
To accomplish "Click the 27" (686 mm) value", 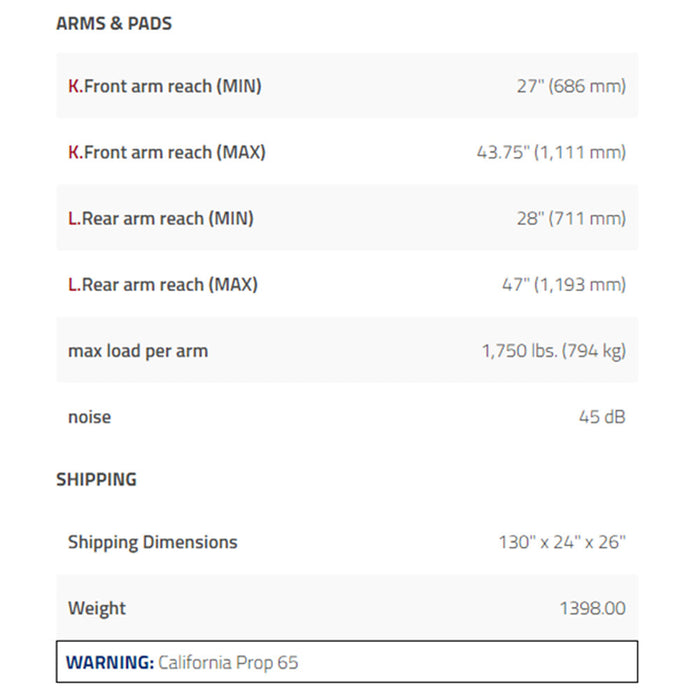I will click(x=571, y=86).
